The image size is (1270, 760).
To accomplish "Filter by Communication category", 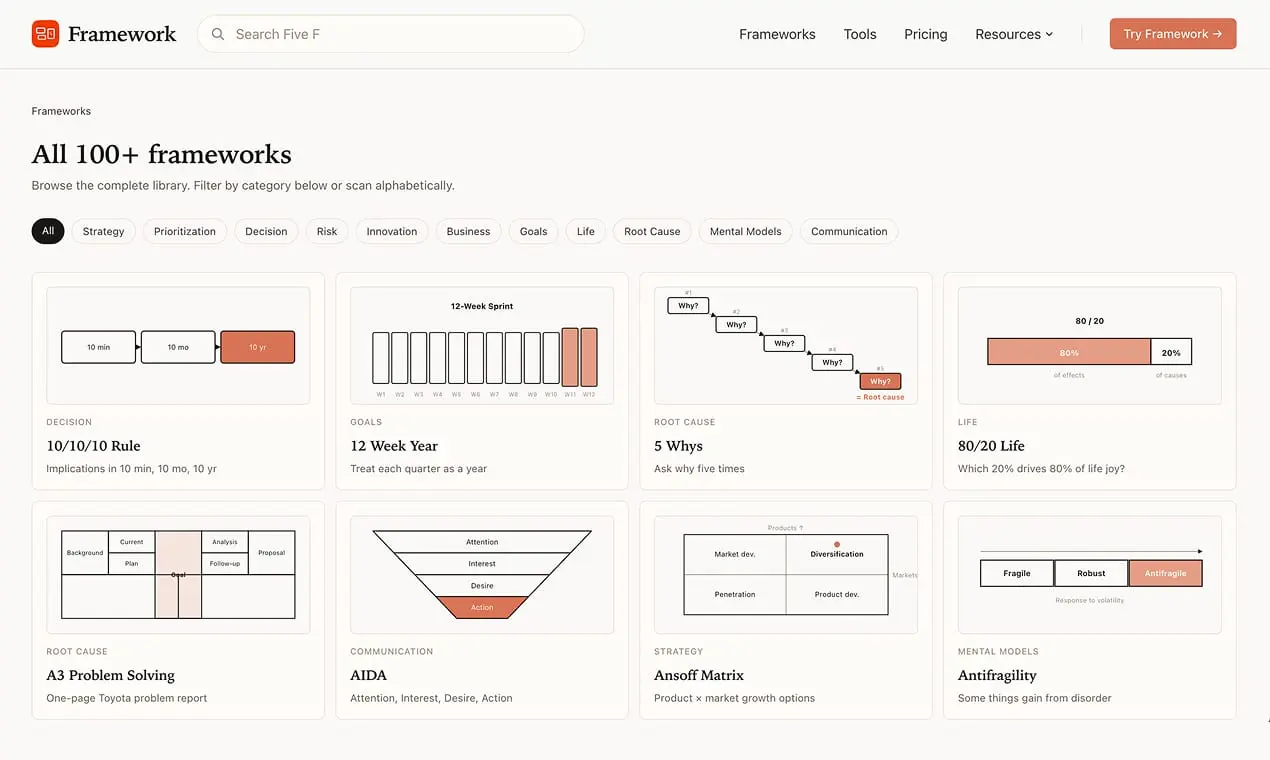I will pyautogui.click(x=849, y=231).
